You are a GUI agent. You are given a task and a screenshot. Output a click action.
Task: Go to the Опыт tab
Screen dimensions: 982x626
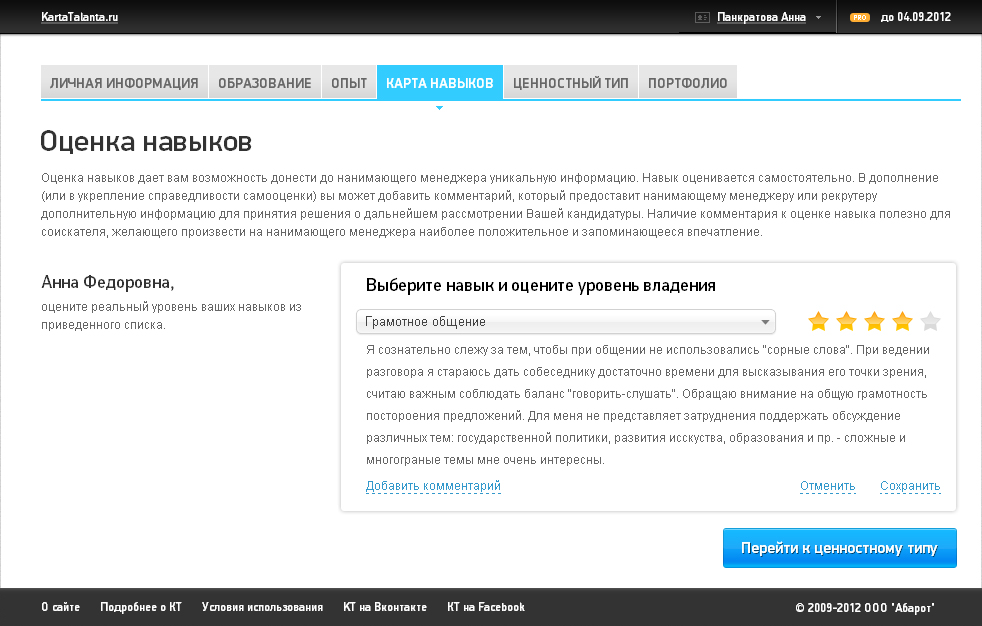[349, 83]
